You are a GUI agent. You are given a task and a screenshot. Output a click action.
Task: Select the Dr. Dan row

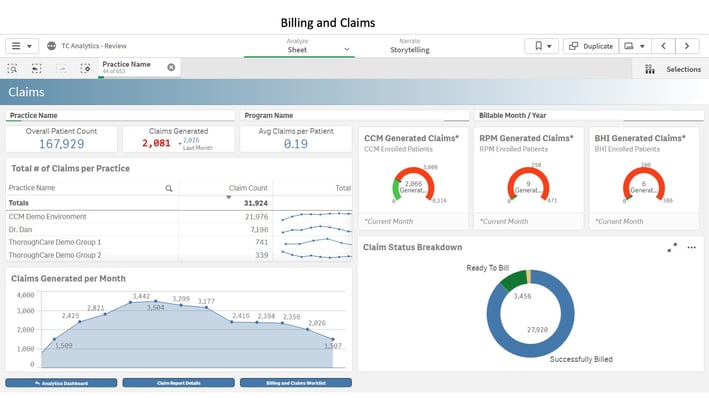[179, 229]
